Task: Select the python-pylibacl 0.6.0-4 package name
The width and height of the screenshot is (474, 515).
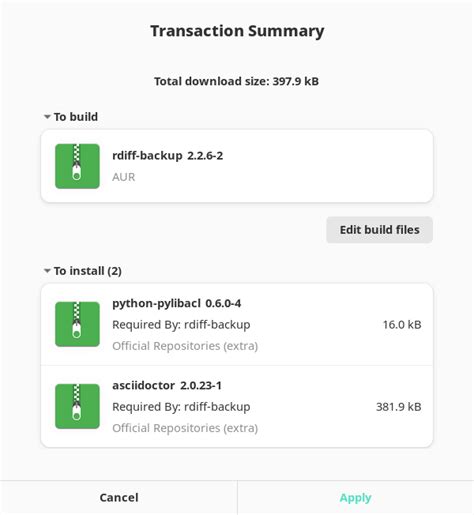Action: click(176, 303)
